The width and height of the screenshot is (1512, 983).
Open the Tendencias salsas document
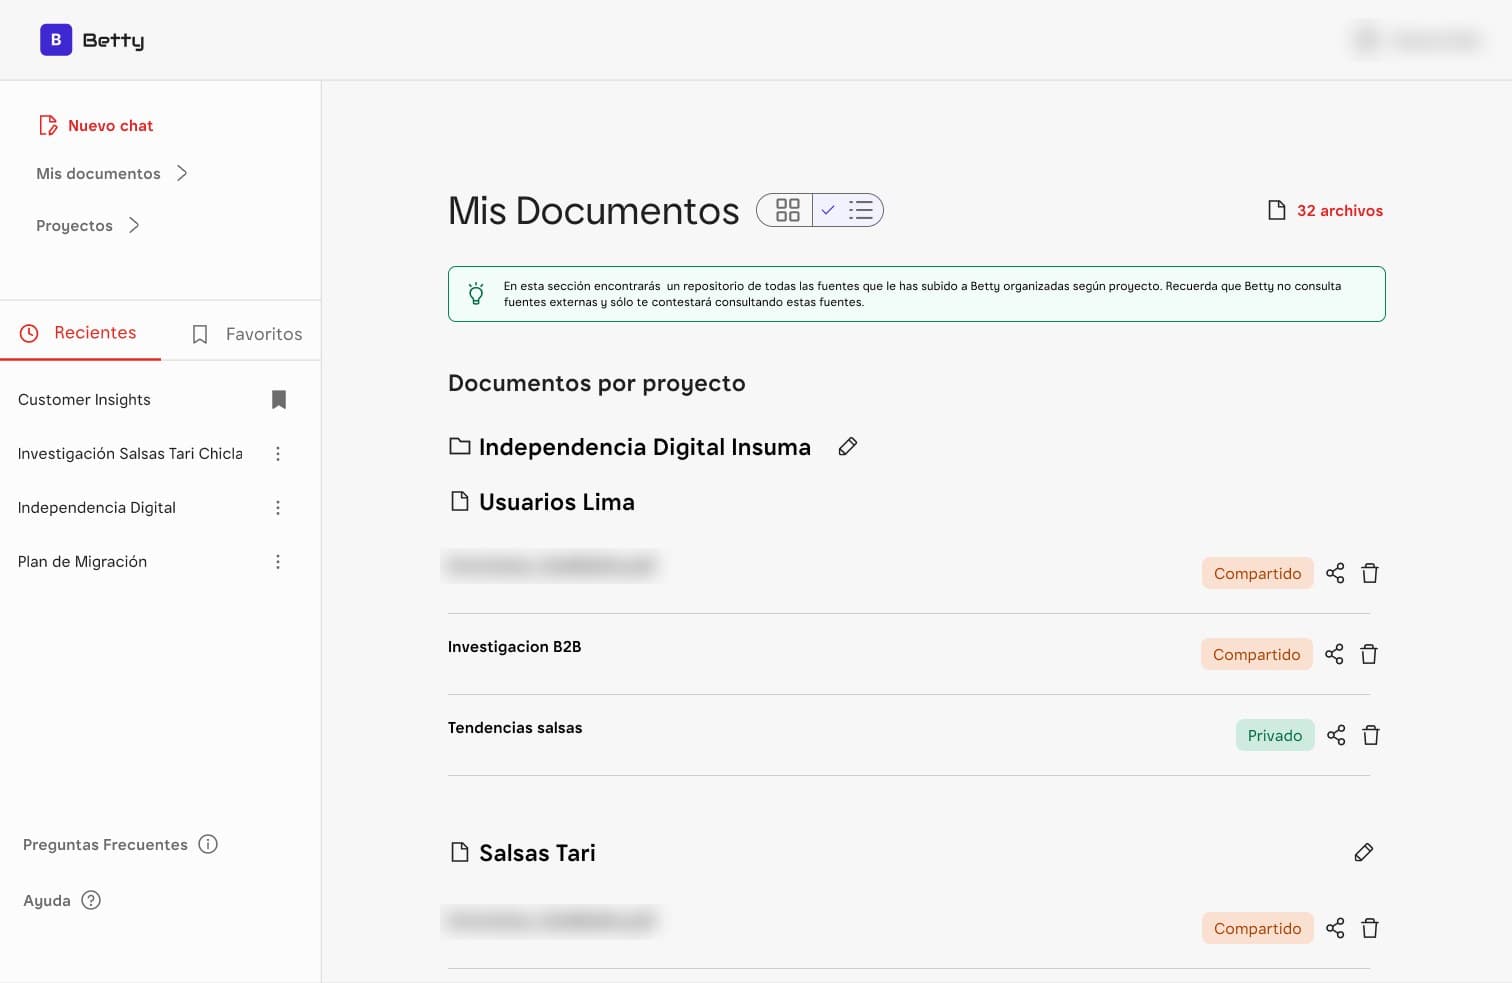pos(515,728)
